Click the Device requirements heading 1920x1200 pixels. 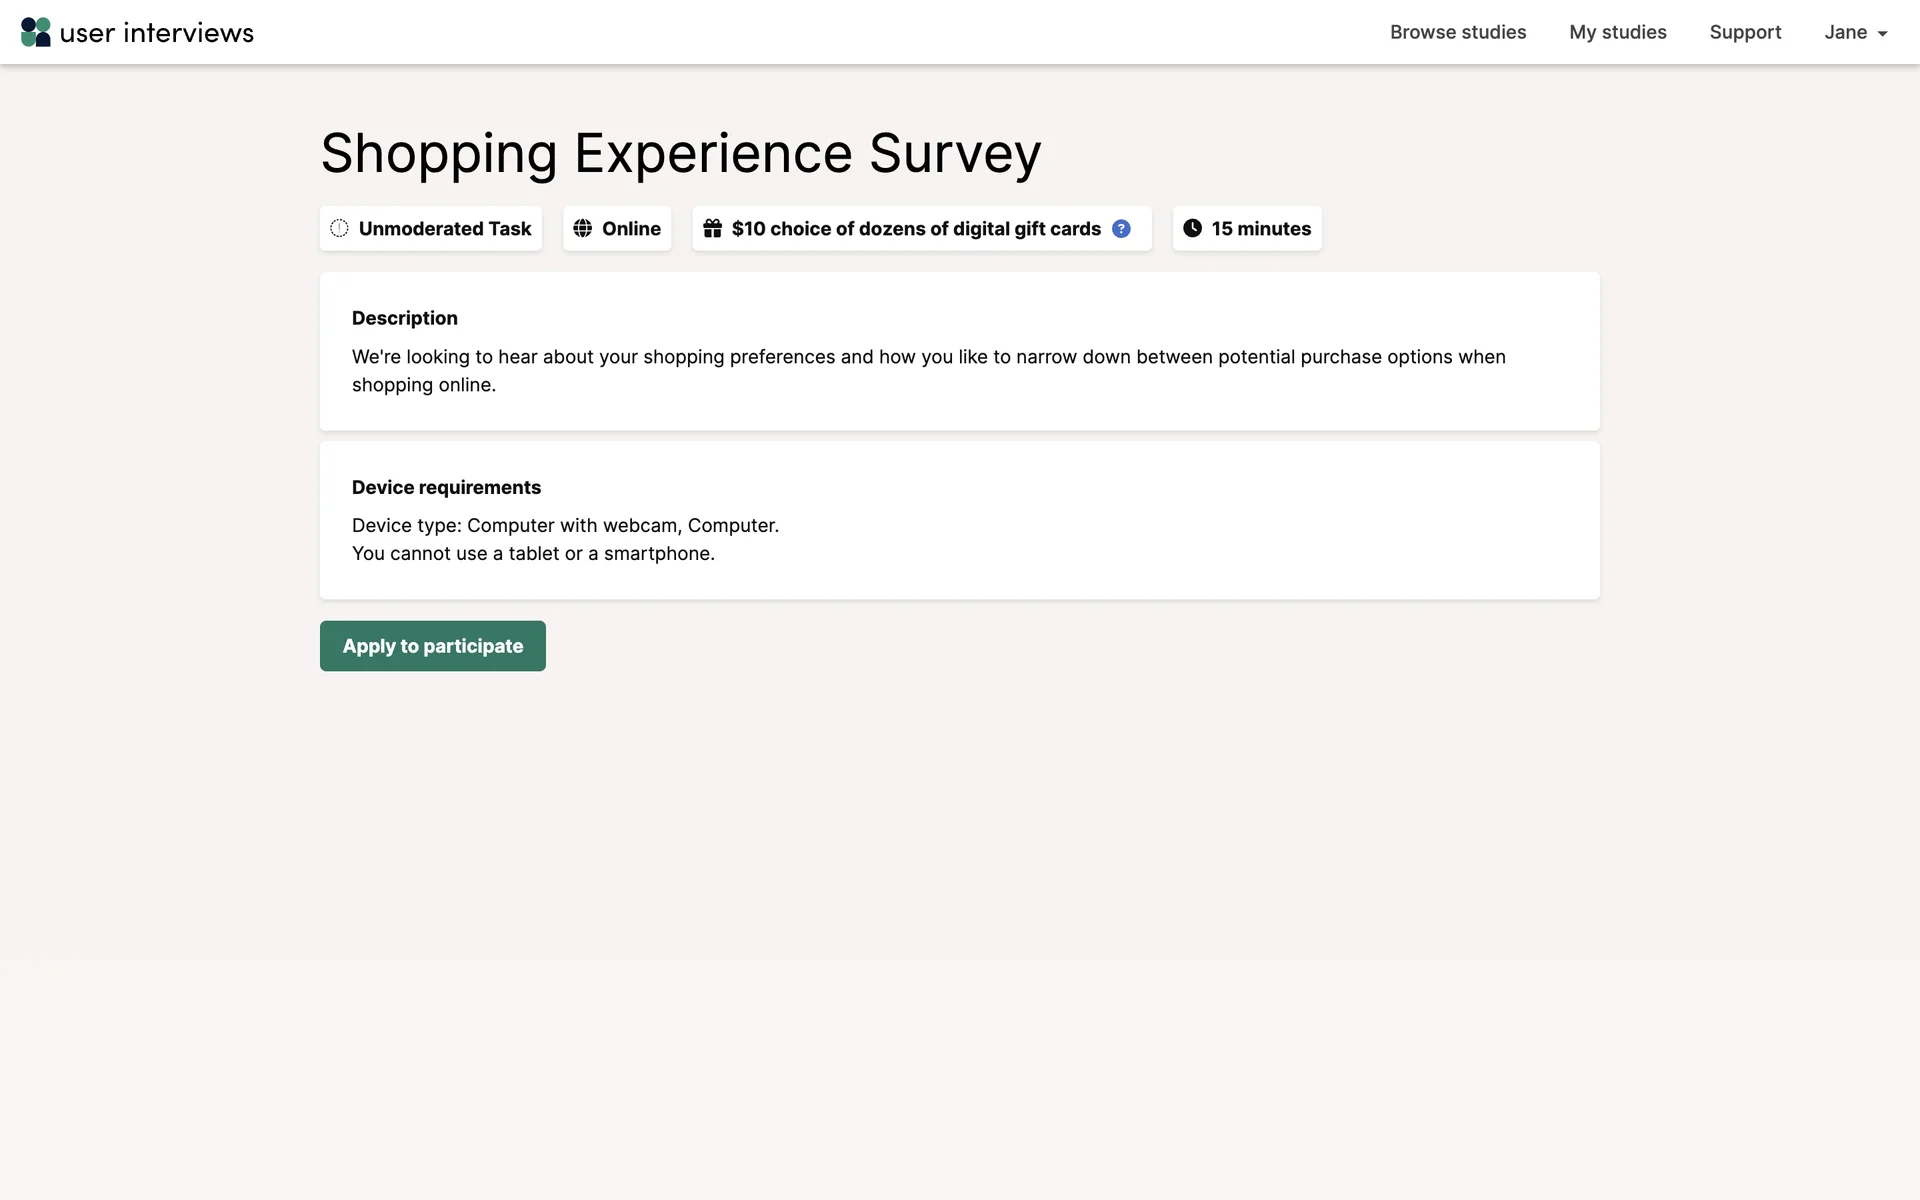[x=446, y=487]
